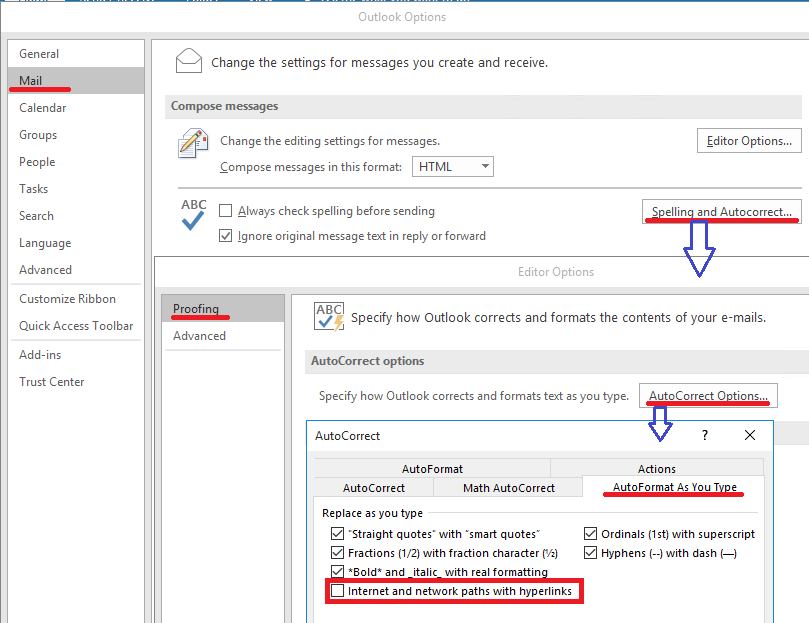Open Advanced category in Outlook Options sidebar
Viewport: 809px width, 623px height.
76,270
